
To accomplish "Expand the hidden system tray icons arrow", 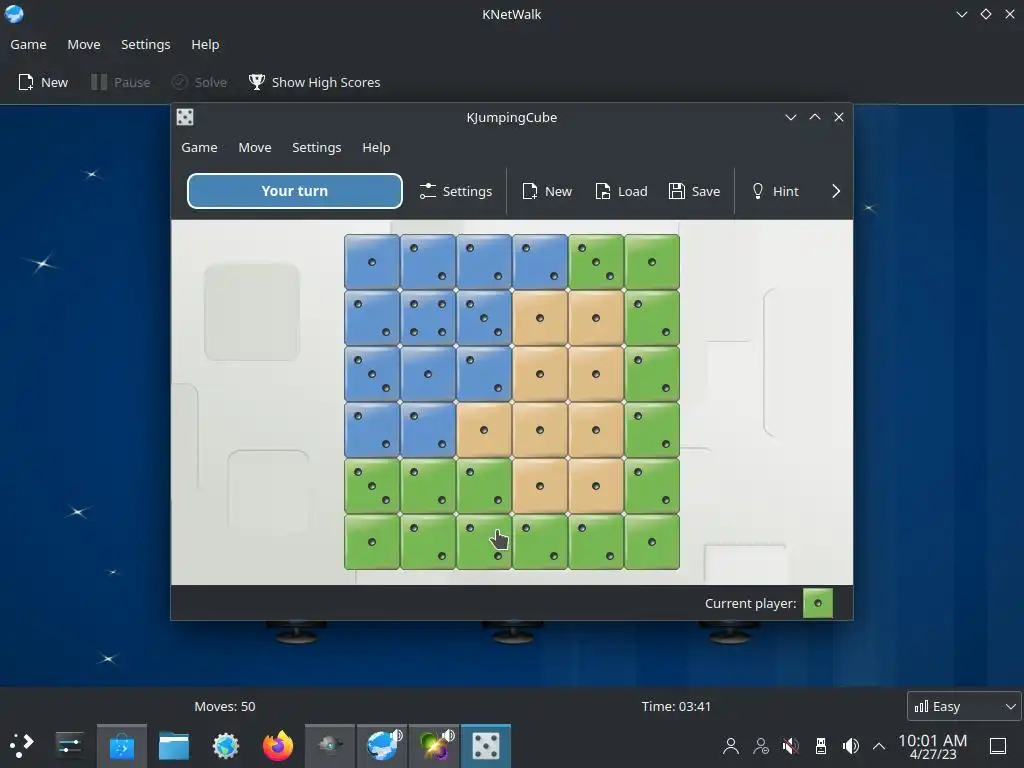I will pos(879,746).
